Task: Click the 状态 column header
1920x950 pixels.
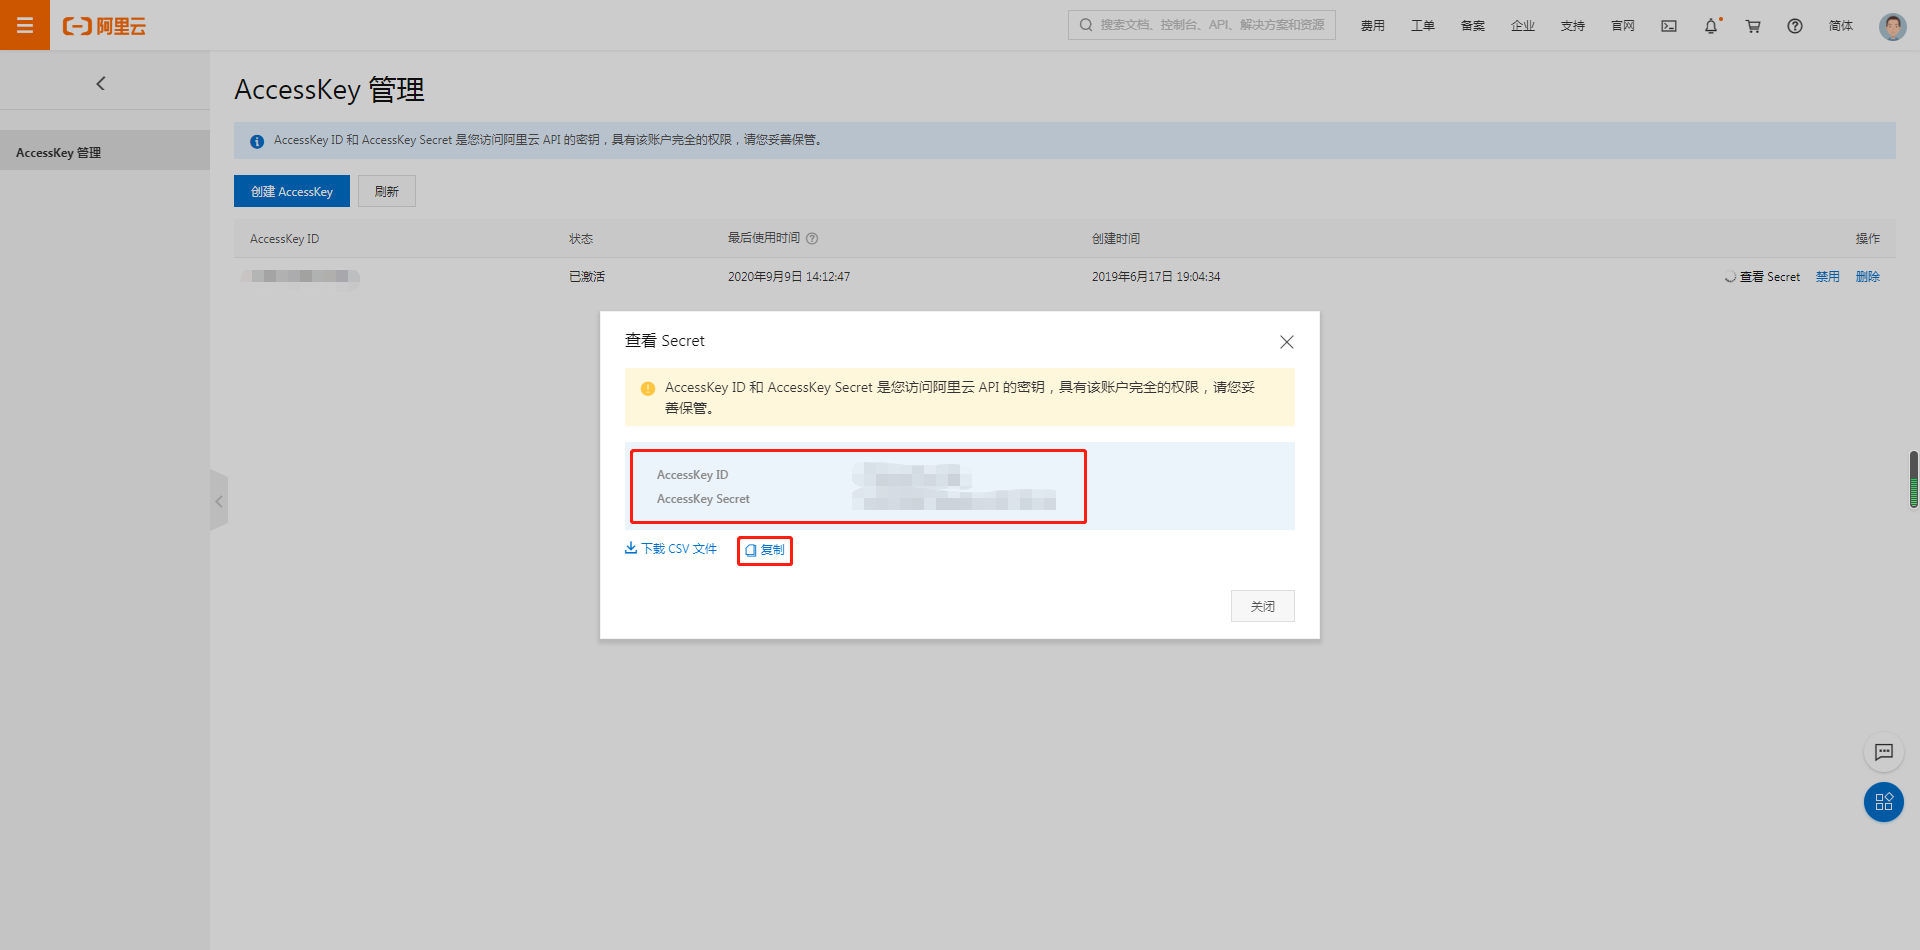Action: 581,239
